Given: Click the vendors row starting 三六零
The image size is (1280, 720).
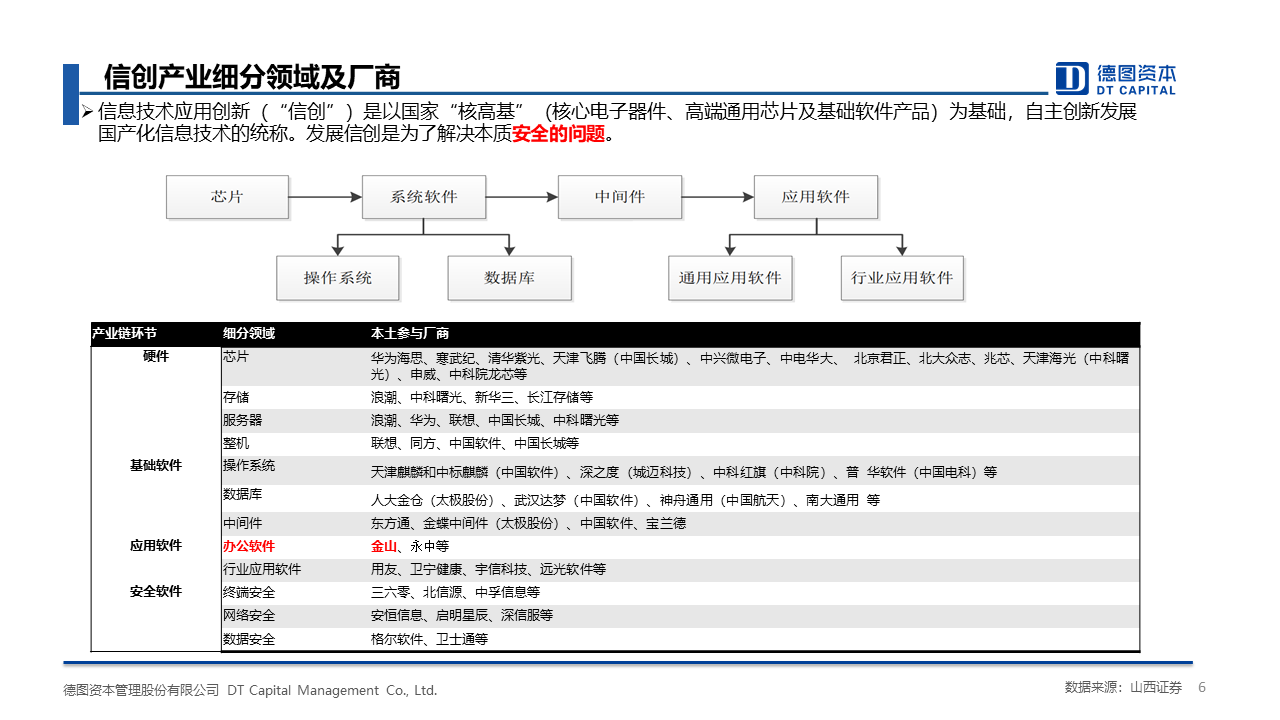Looking at the screenshot, I should (x=456, y=592).
